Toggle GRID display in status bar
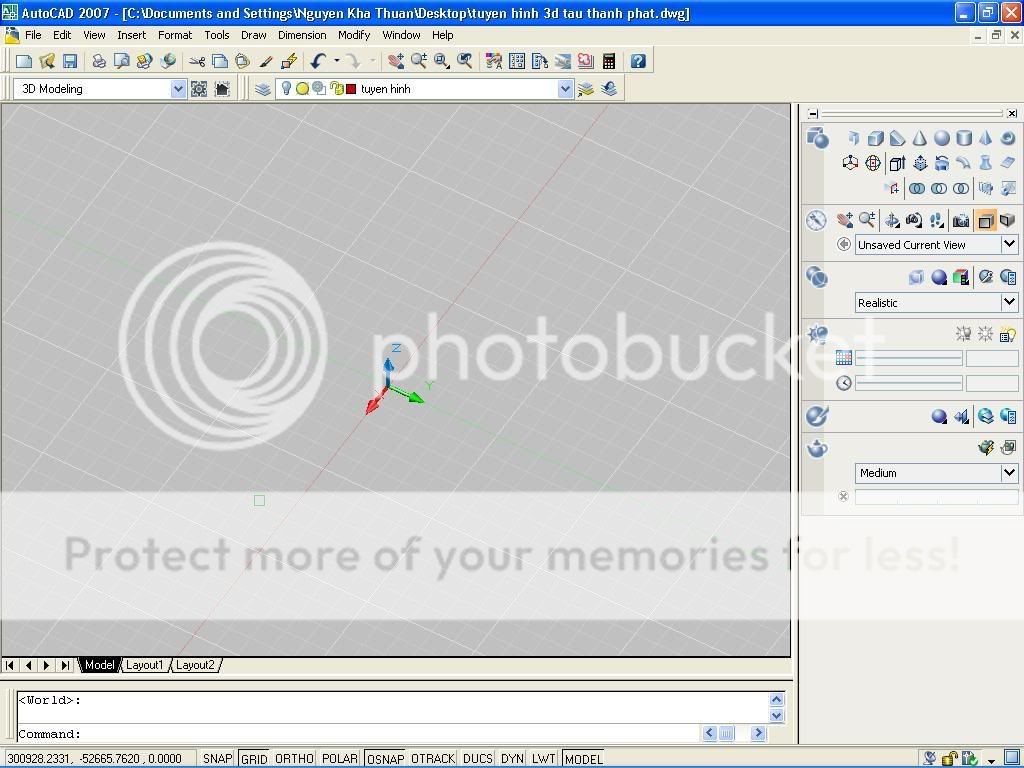This screenshot has width=1024, height=768. click(254, 758)
